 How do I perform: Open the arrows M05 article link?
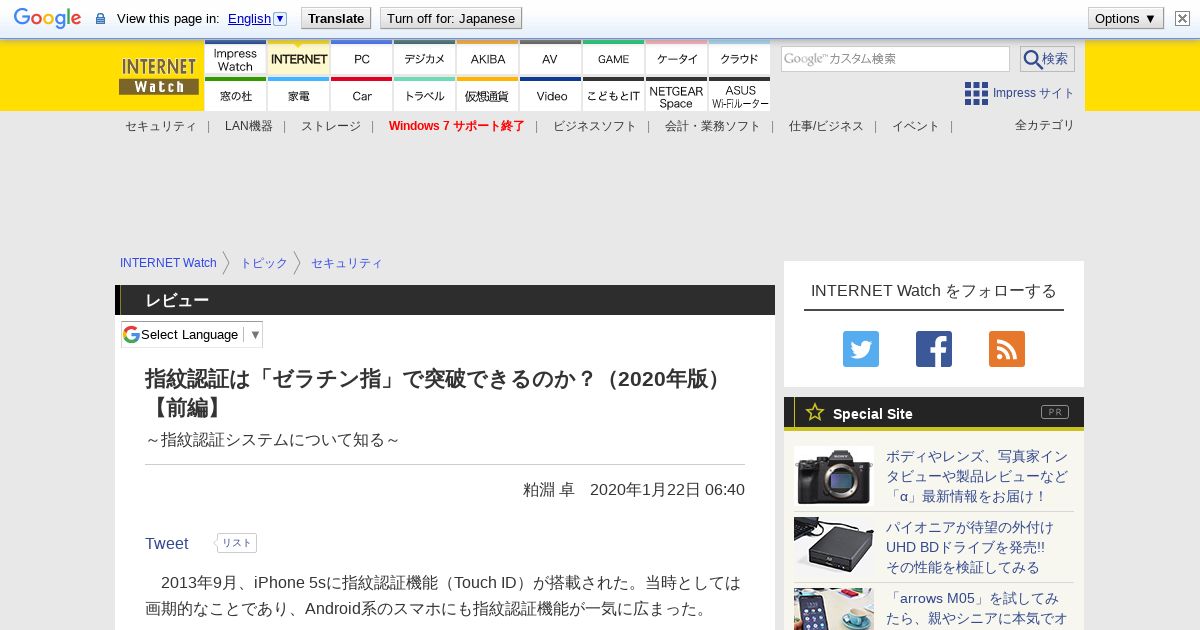[x=977, y=609]
